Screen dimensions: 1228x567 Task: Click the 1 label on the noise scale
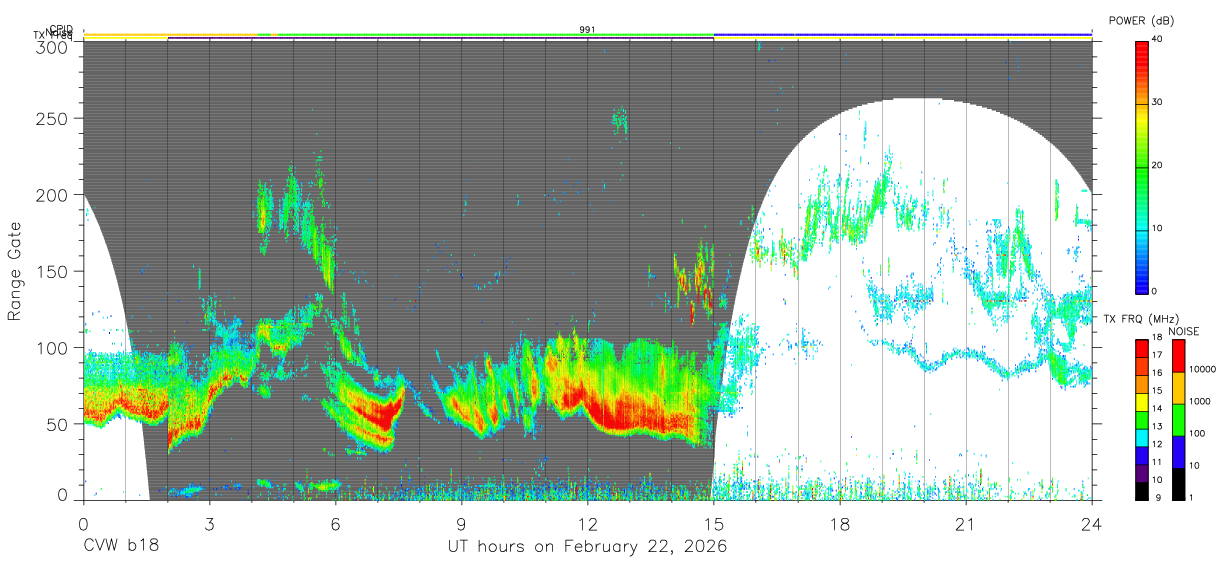tap(1192, 497)
